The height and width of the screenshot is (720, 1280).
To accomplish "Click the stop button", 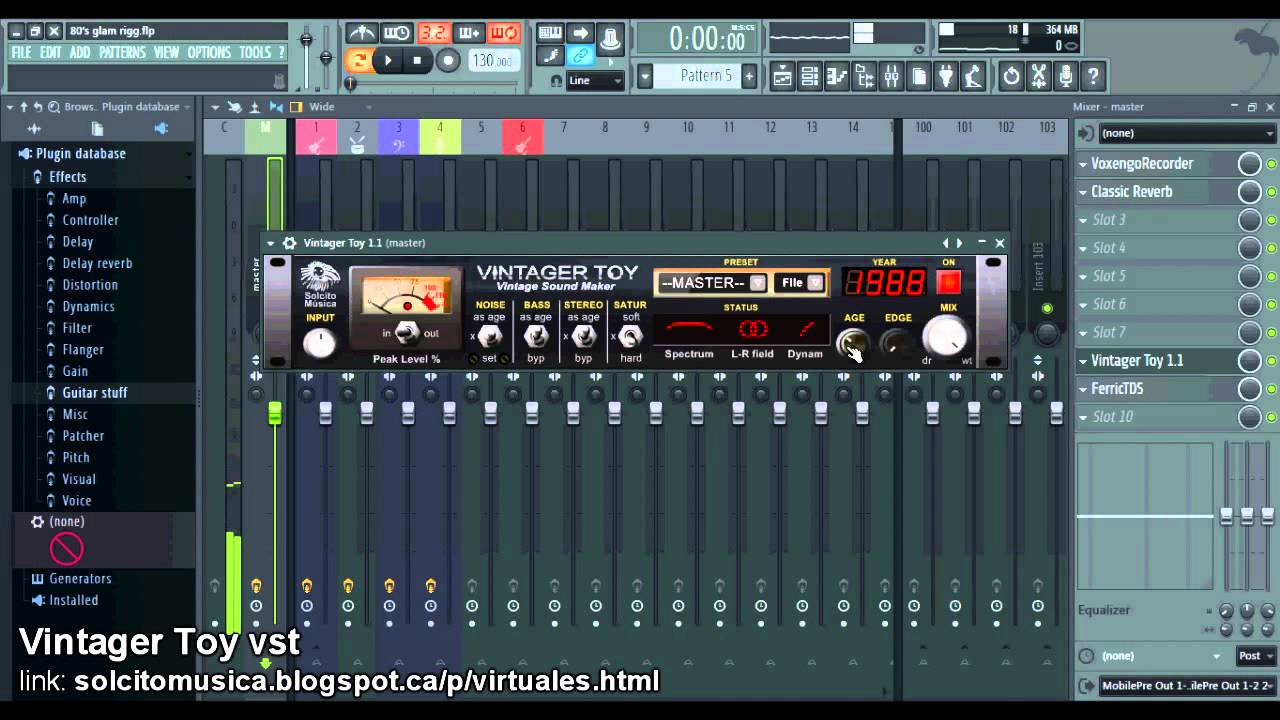I will [417, 60].
